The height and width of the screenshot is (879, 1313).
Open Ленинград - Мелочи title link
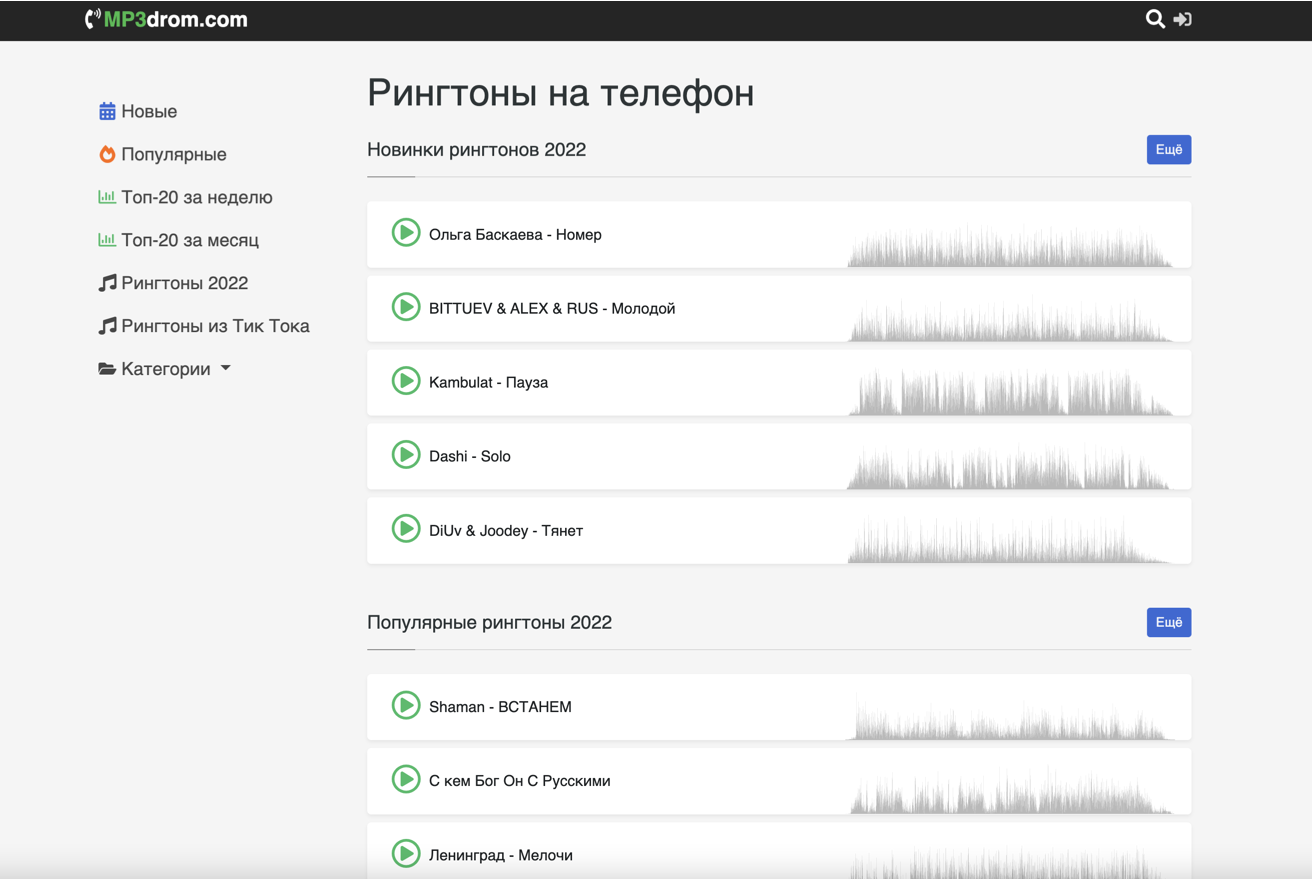[501, 855]
